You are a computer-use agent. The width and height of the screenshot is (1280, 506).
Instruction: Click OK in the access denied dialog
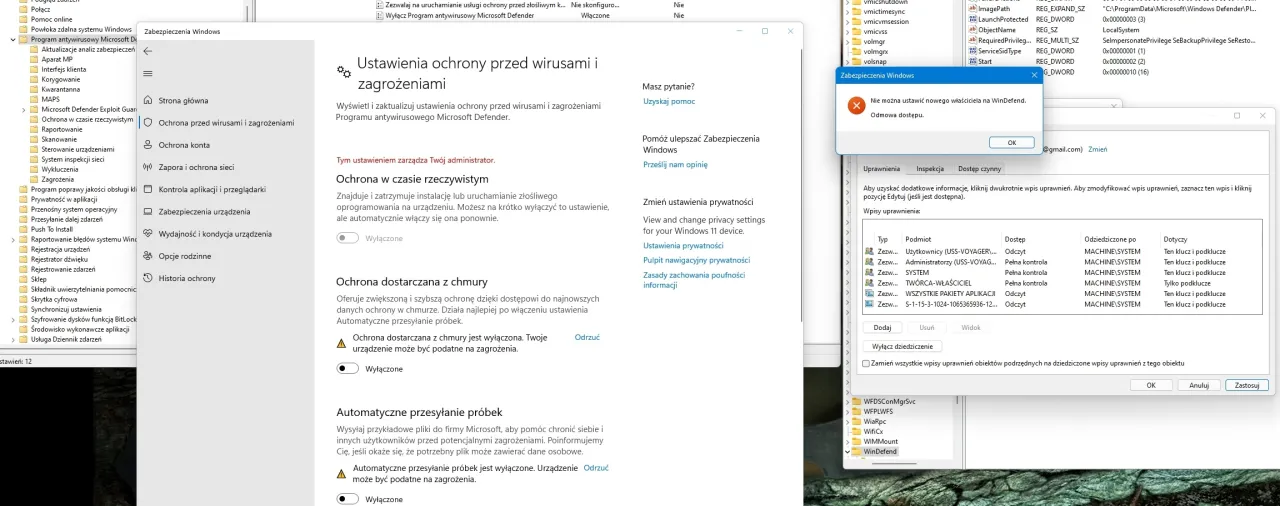click(1011, 143)
